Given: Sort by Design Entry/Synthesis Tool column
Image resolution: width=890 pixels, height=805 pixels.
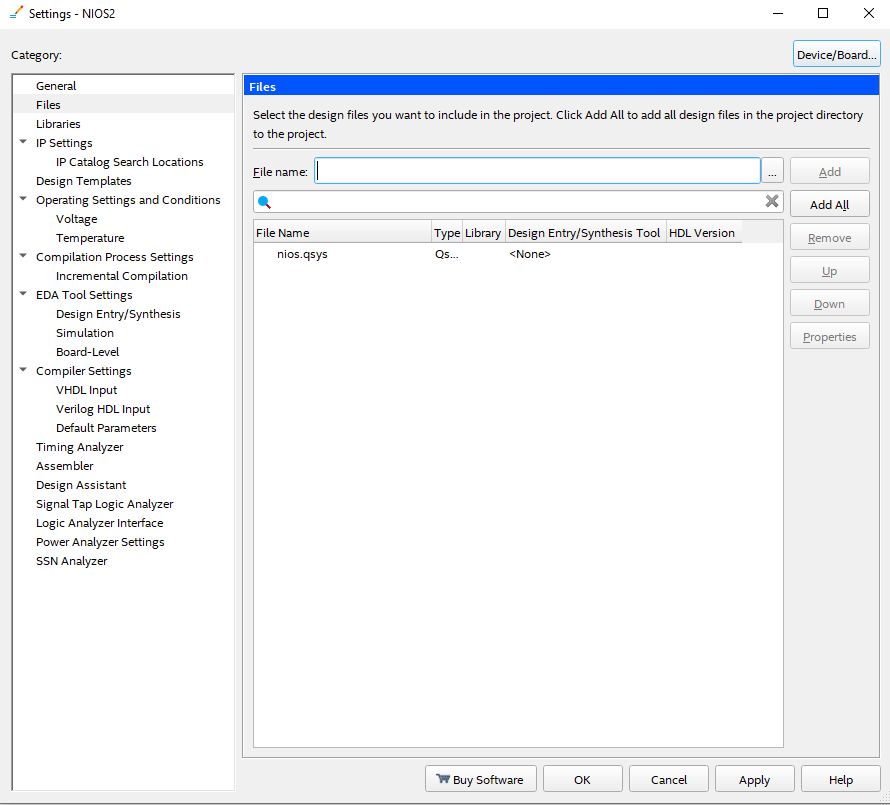Looking at the screenshot, I should pos(585,233).
